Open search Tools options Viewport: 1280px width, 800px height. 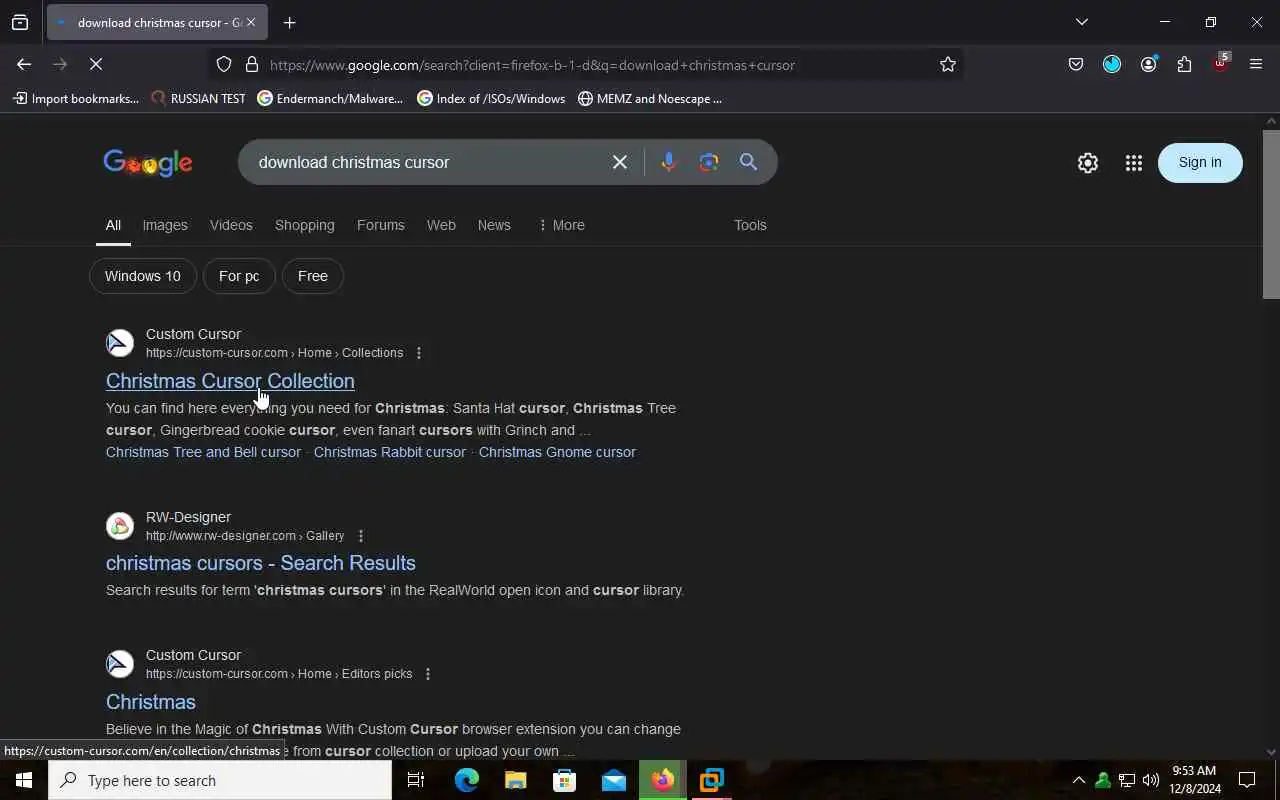tap(750, 225)
